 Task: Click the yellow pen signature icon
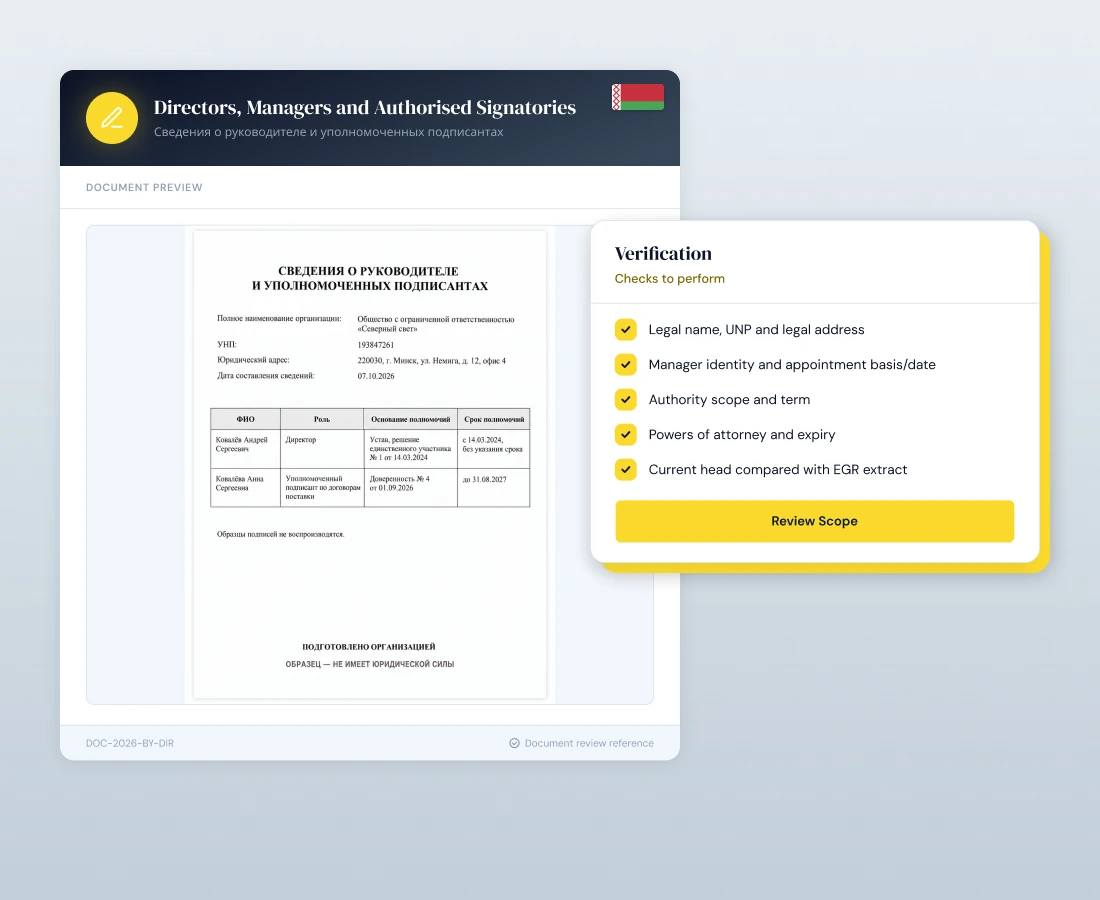click(112, 118)
